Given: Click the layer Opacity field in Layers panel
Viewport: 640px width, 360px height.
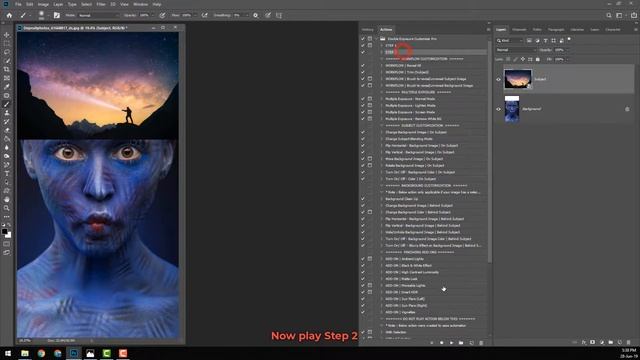Looking at the screenshot, I should click(x=560, y=50).
